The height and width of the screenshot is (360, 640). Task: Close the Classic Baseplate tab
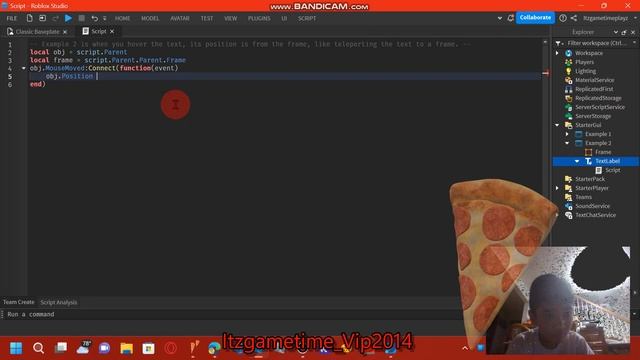point(65,31)
